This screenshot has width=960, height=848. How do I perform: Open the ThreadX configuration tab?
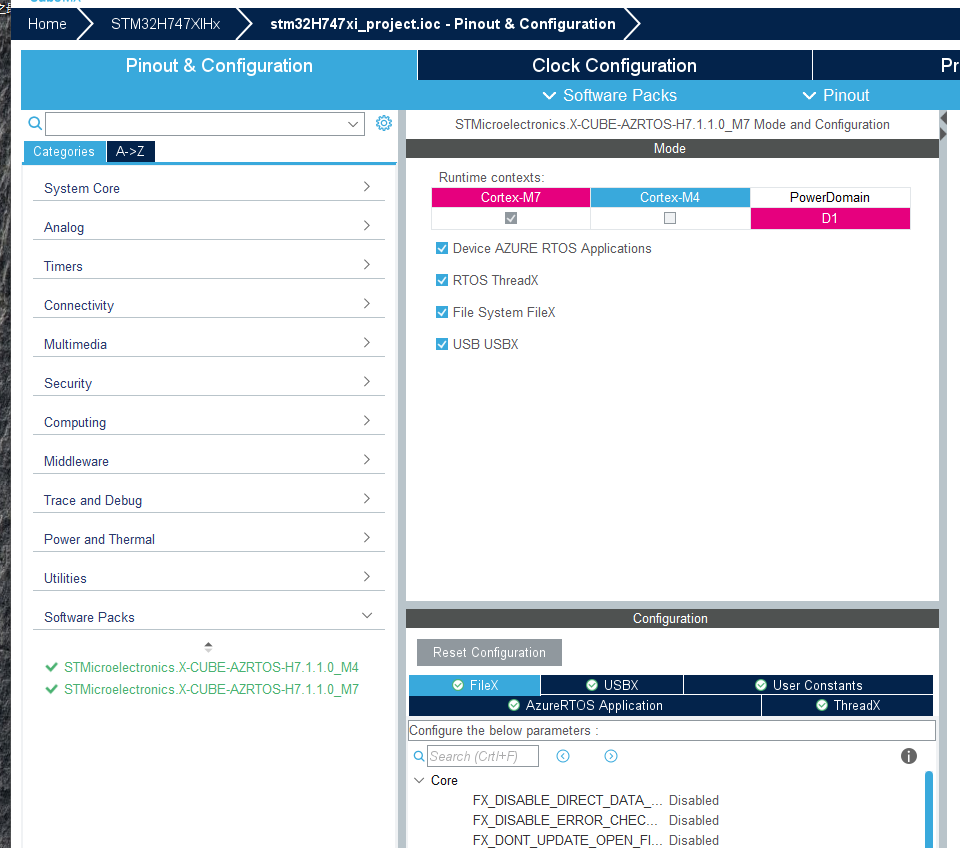(x=847, y=705)
